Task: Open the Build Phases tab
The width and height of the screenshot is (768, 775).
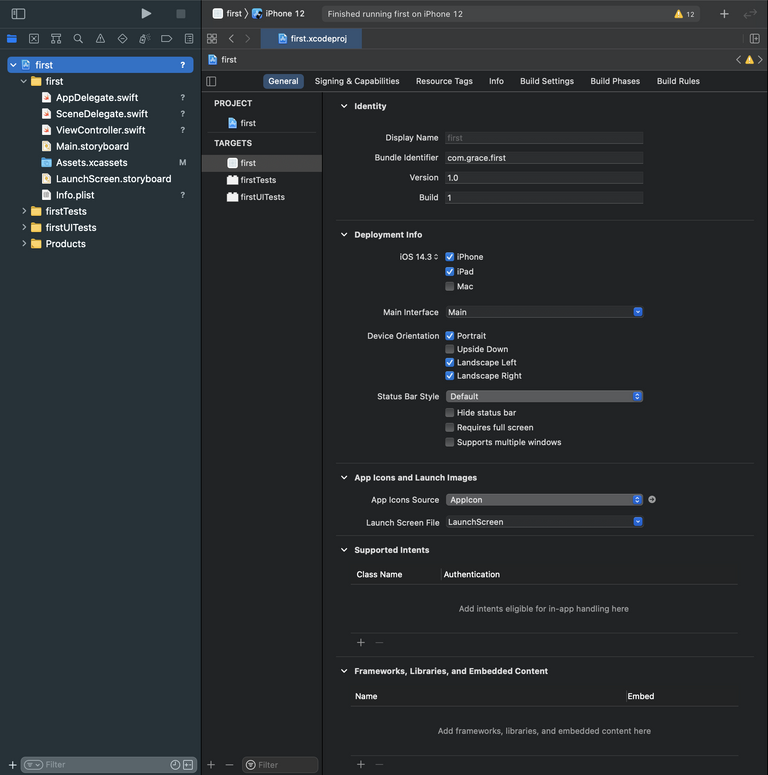Action: (615, 81)
